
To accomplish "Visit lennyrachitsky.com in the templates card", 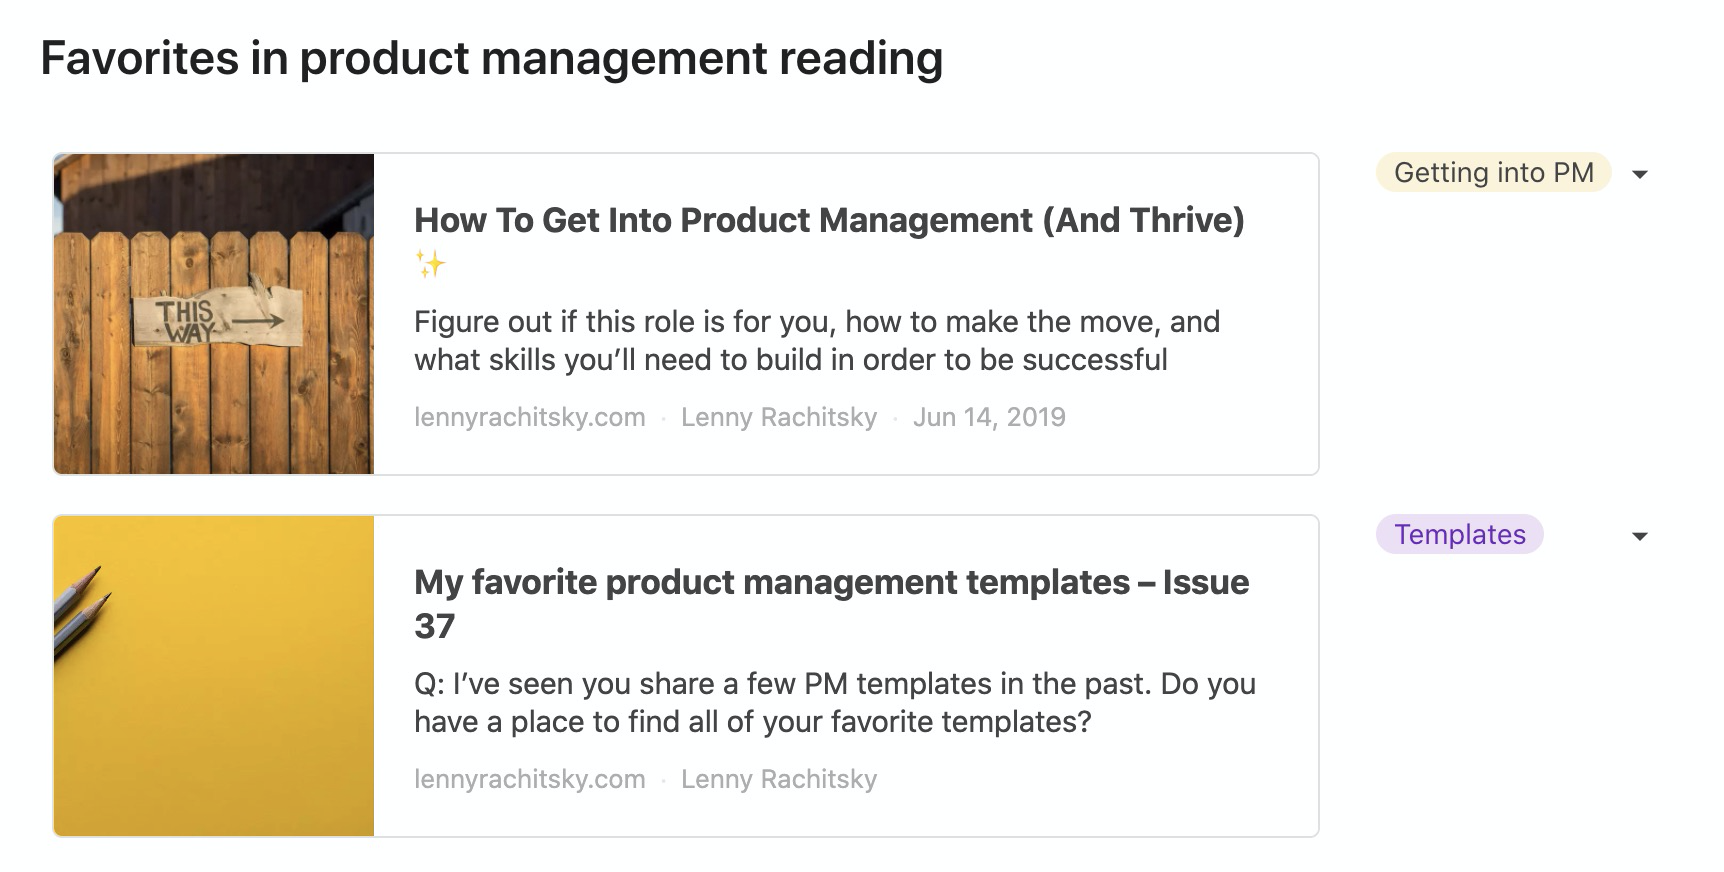I will (529, 780).
